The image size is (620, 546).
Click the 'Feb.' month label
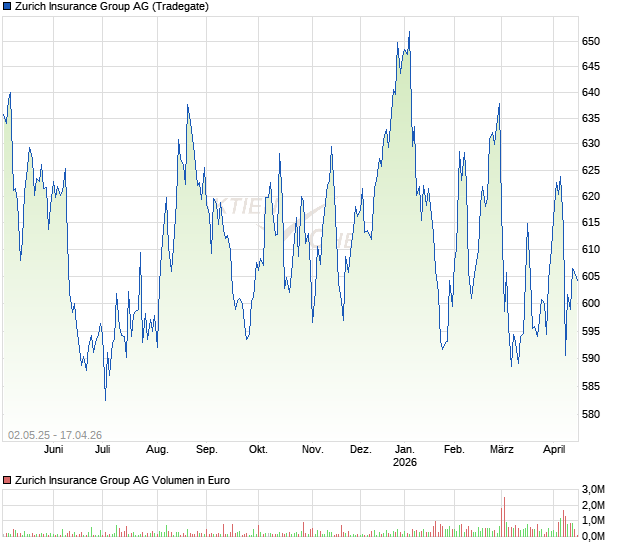[x=454, y=450]
